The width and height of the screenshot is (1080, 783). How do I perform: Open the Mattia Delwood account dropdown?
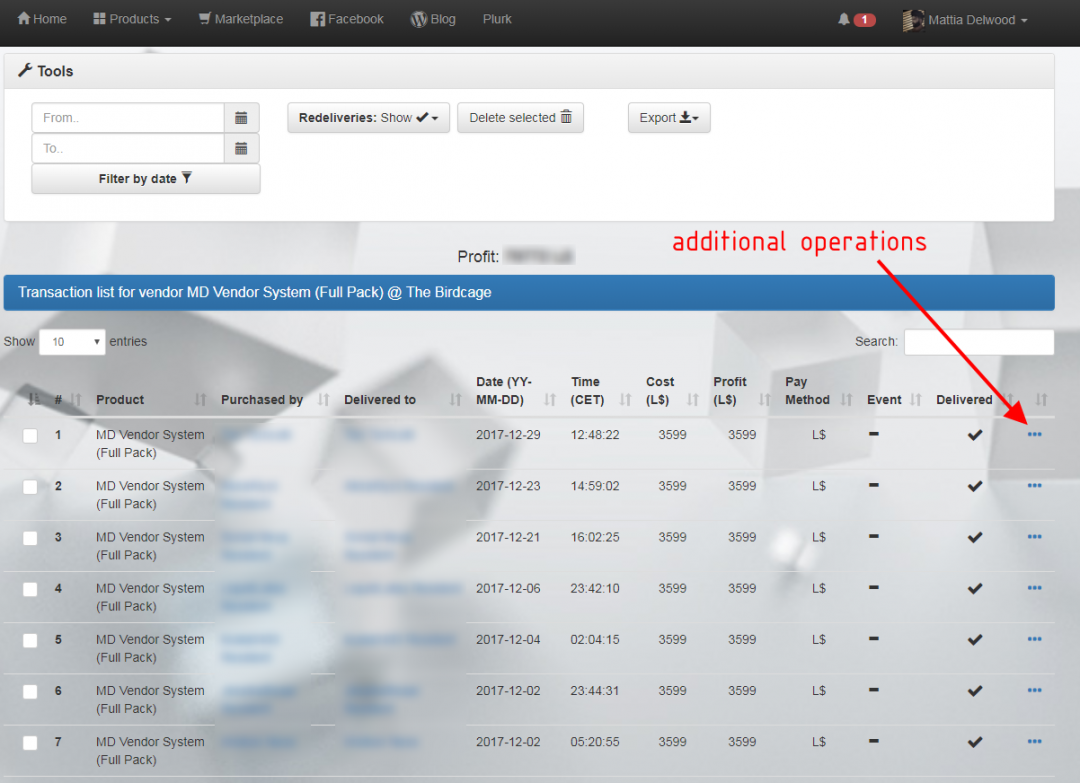tap(963, 19)
